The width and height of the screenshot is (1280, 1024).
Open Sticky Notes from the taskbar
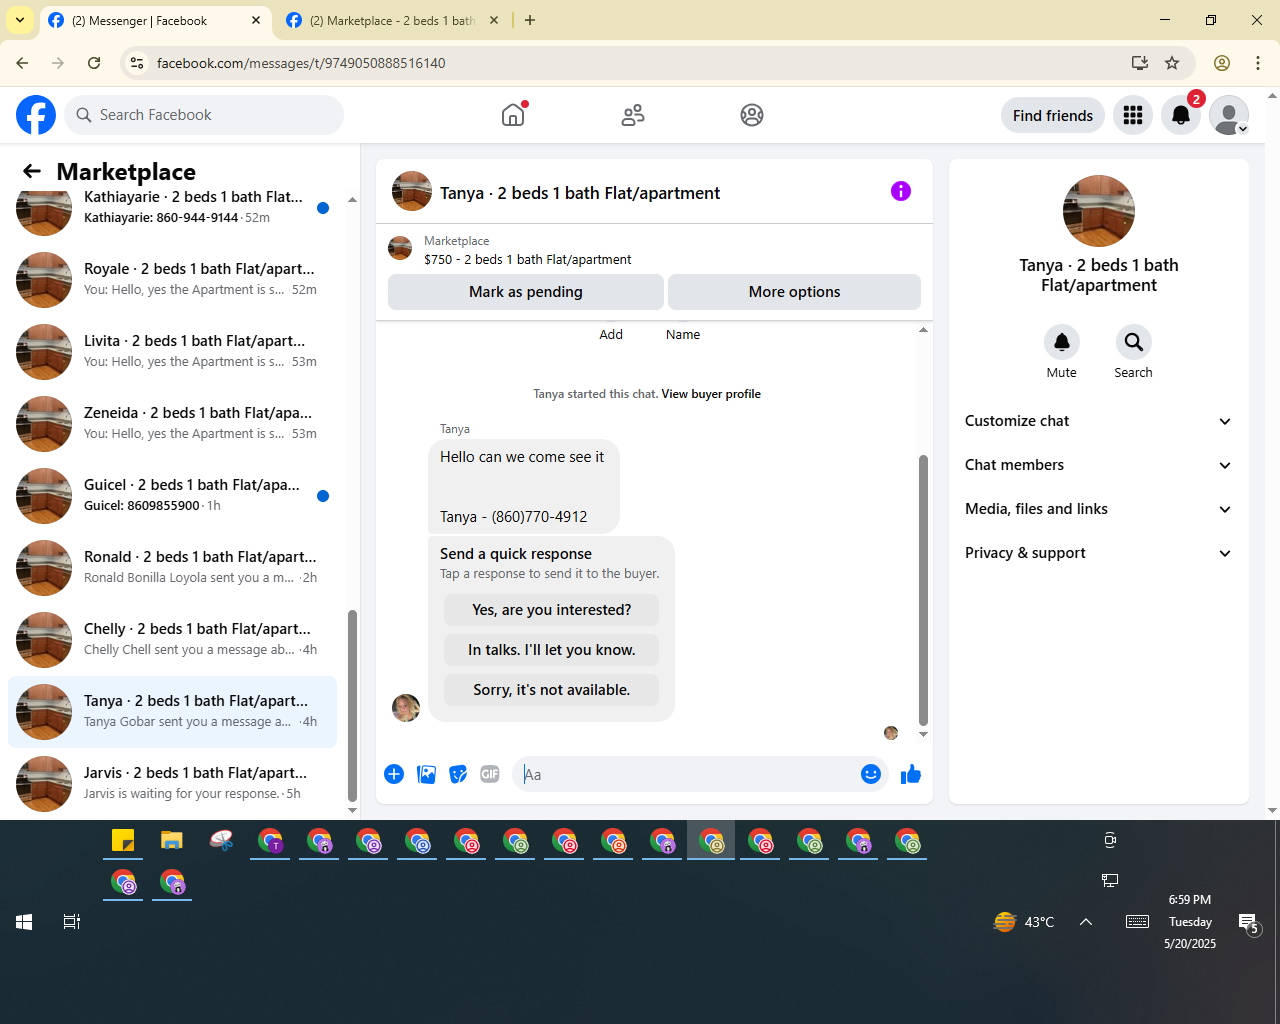(x=123, y=840)
